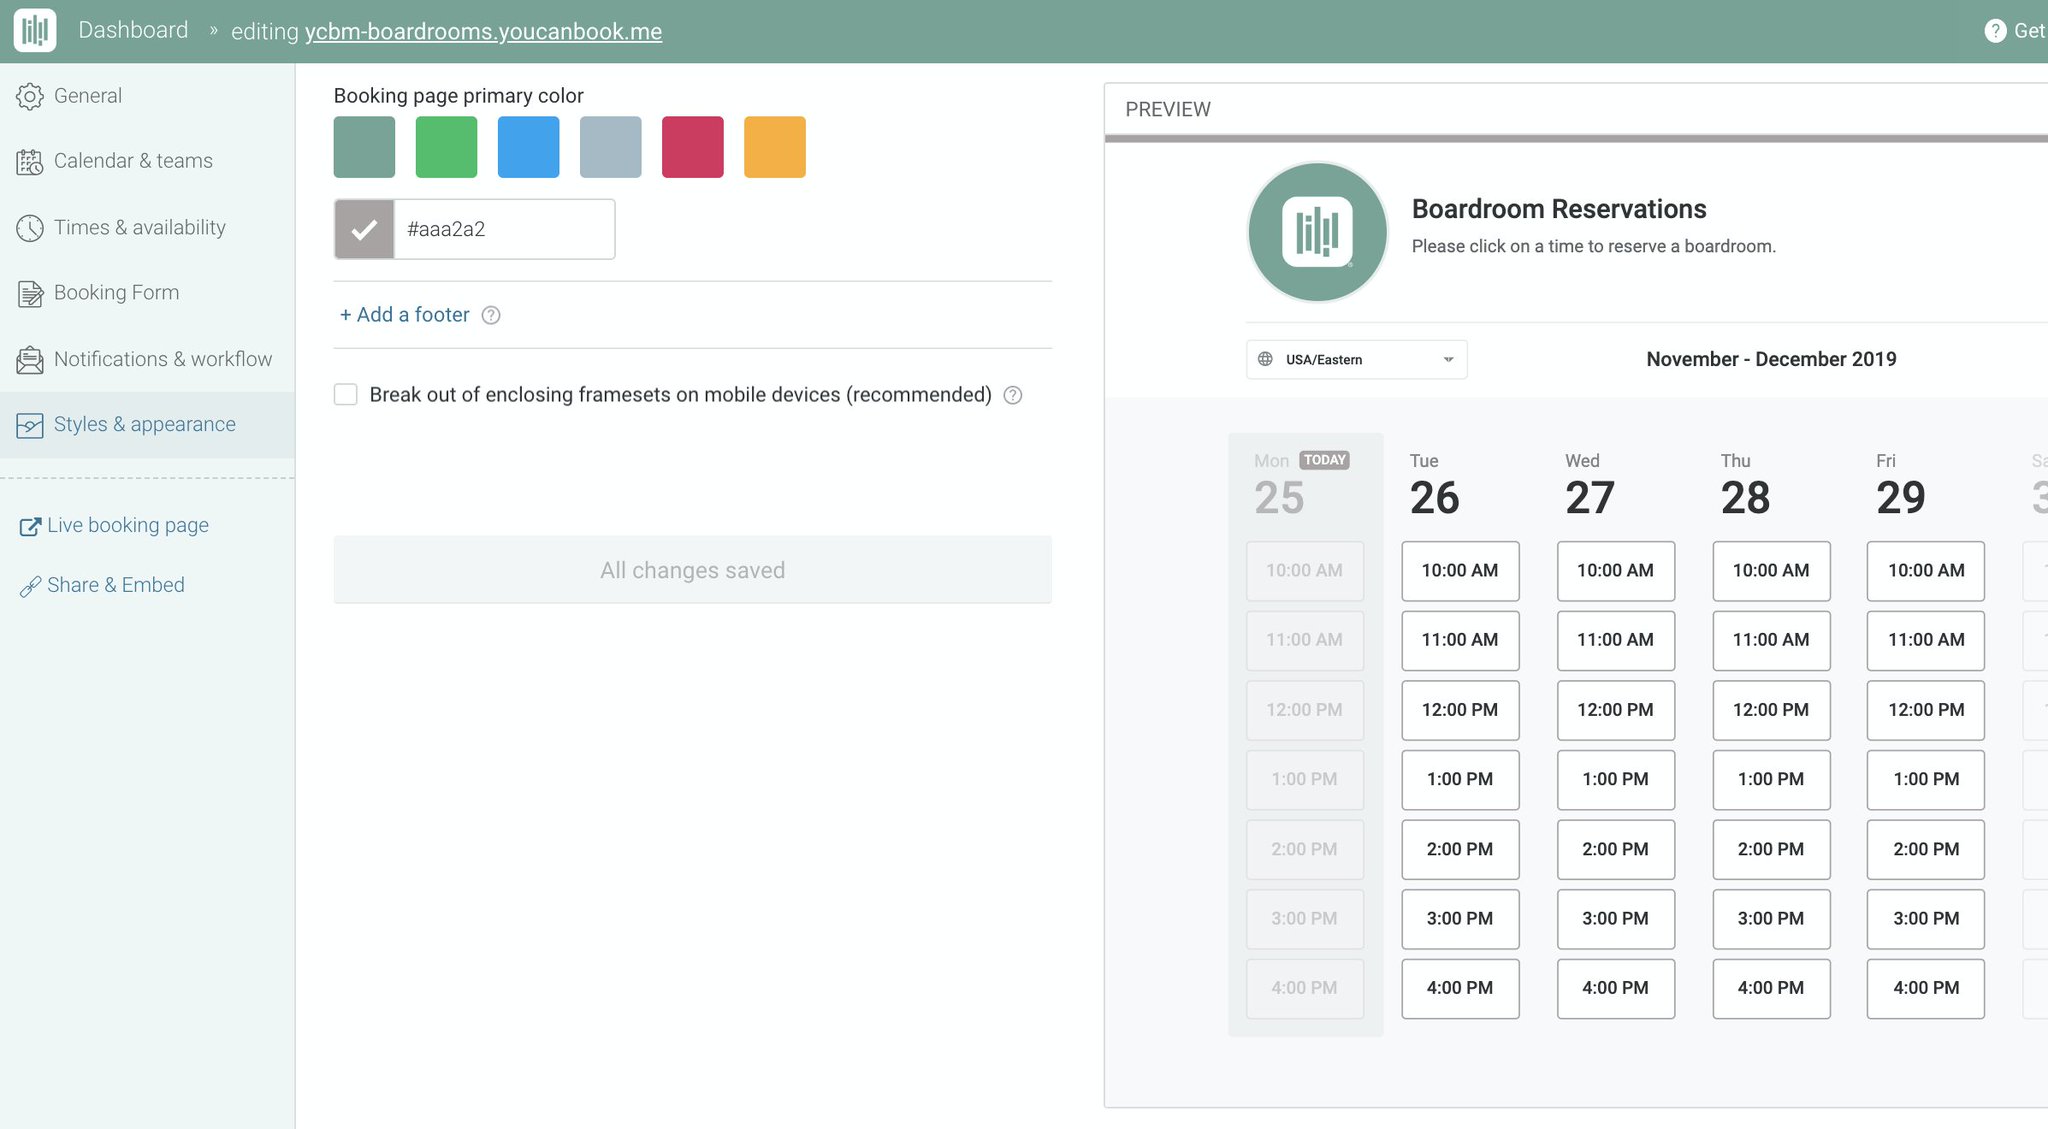Select the crimson red color swatch
Image resolution: width=2048 pixels, height=1129 pixels.
pyautogui.click(x=692, y=147)
